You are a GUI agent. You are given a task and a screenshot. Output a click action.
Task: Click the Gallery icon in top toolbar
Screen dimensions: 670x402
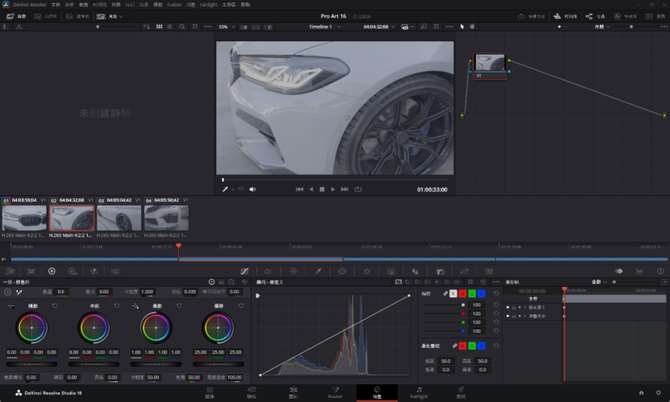tap(13, 17)
